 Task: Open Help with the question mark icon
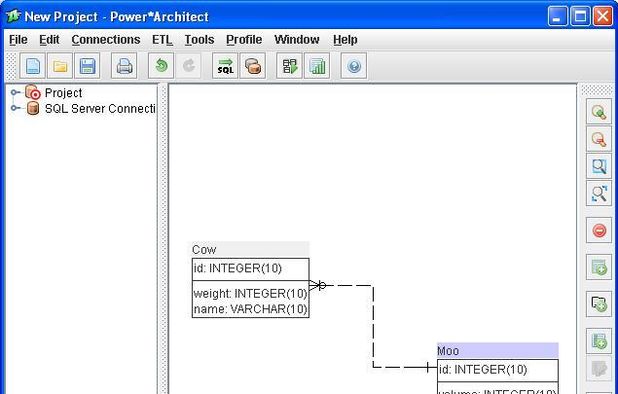354,66
